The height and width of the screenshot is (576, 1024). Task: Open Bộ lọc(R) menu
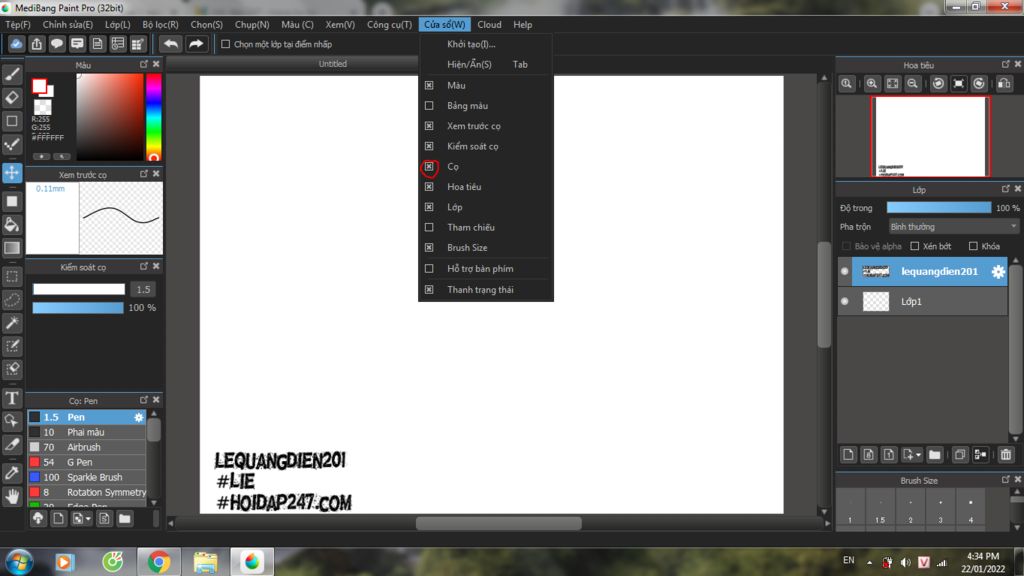(x=160, y=24)
